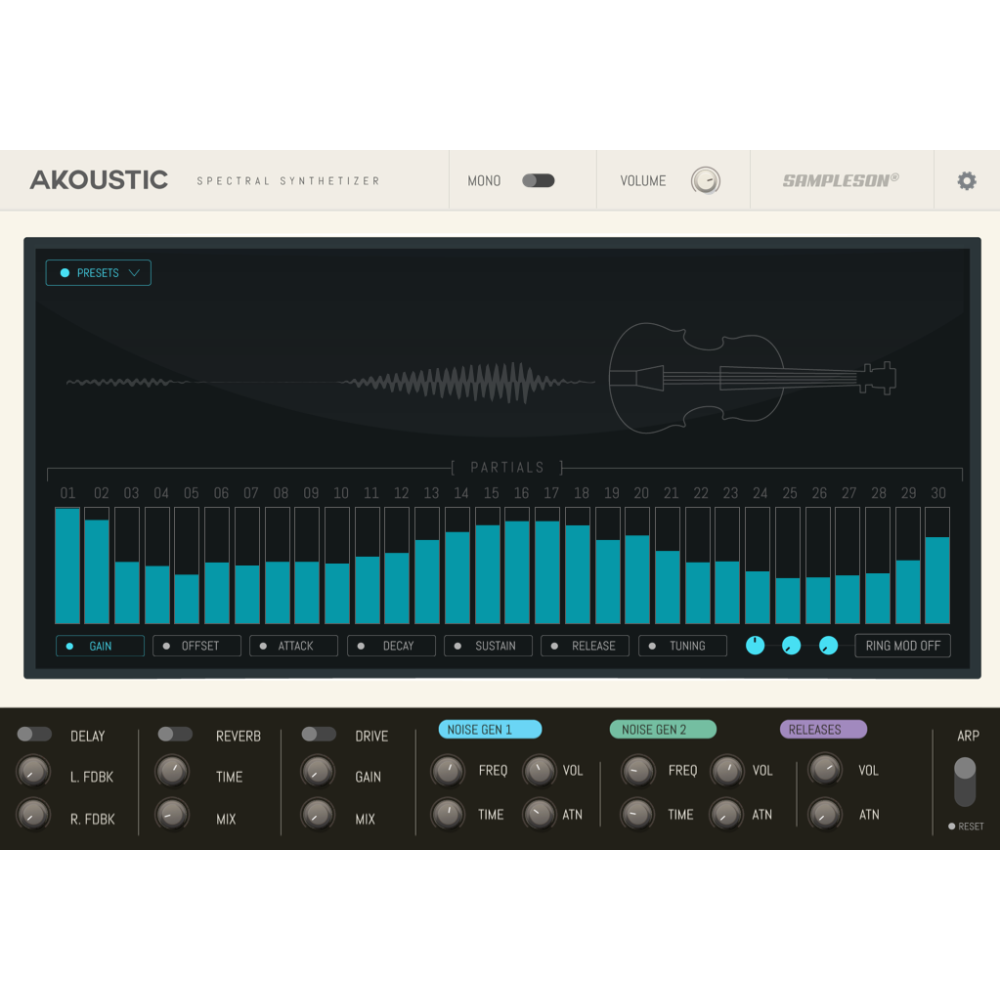Click the Noise Gen 2 VOL knob
The image size is (1000, 1000).
pos(731,771)
